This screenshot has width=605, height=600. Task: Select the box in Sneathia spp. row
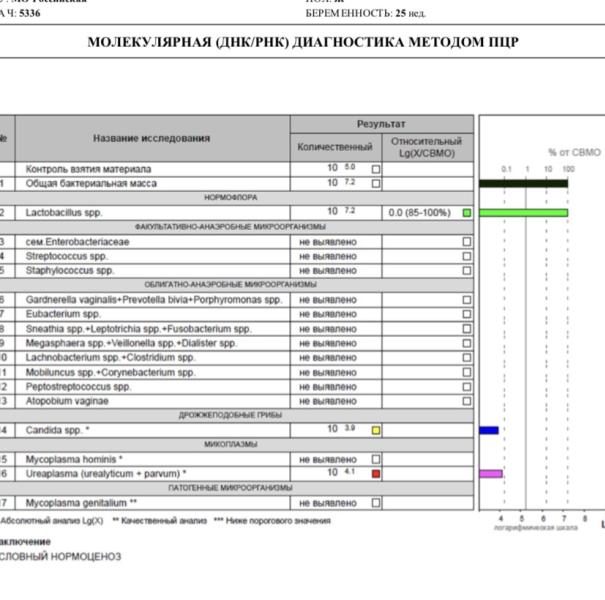(x=467, y=329)
